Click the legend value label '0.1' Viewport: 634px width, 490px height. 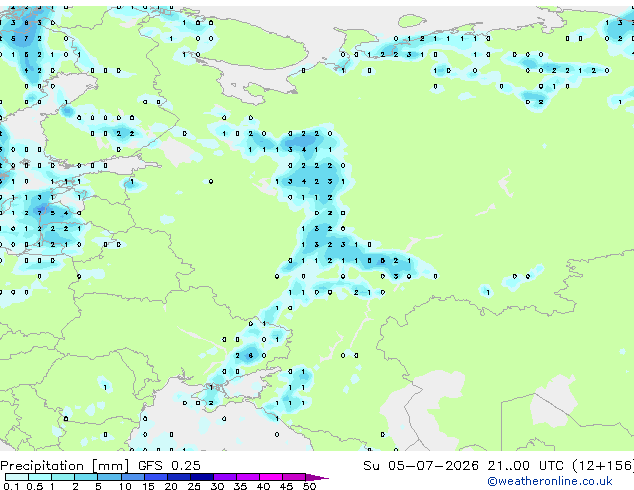11,486
